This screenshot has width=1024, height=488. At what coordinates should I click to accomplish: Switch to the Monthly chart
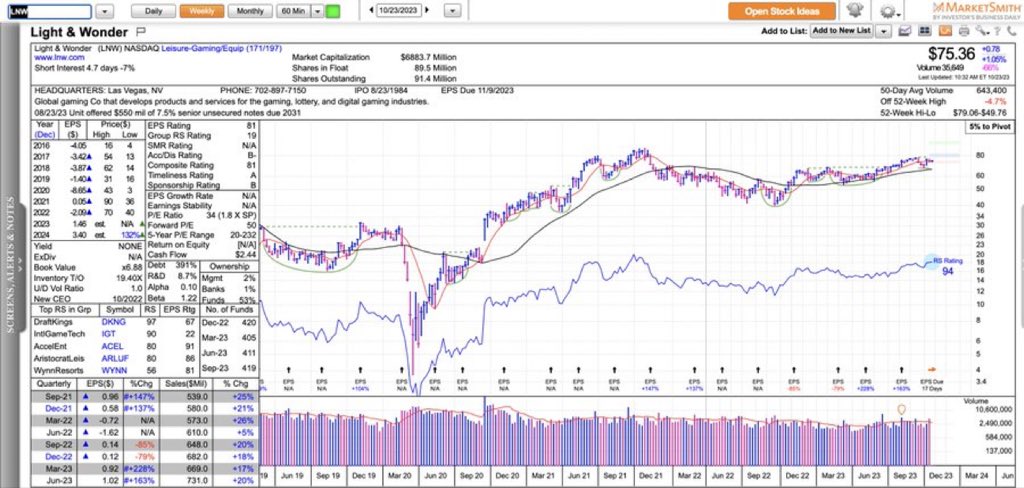[x=250, y=11]
